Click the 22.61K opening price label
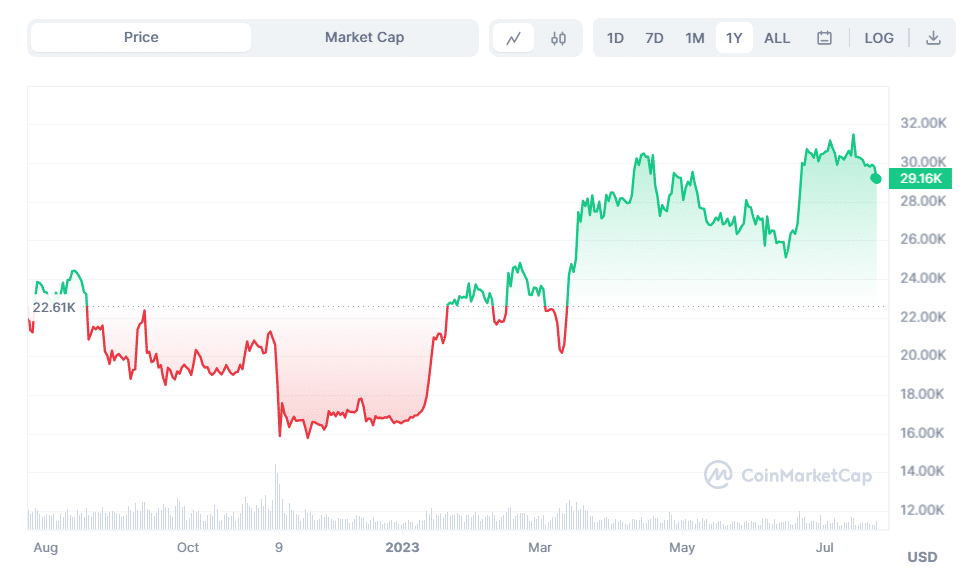973x588 pixels. click(x=53, y=307)
